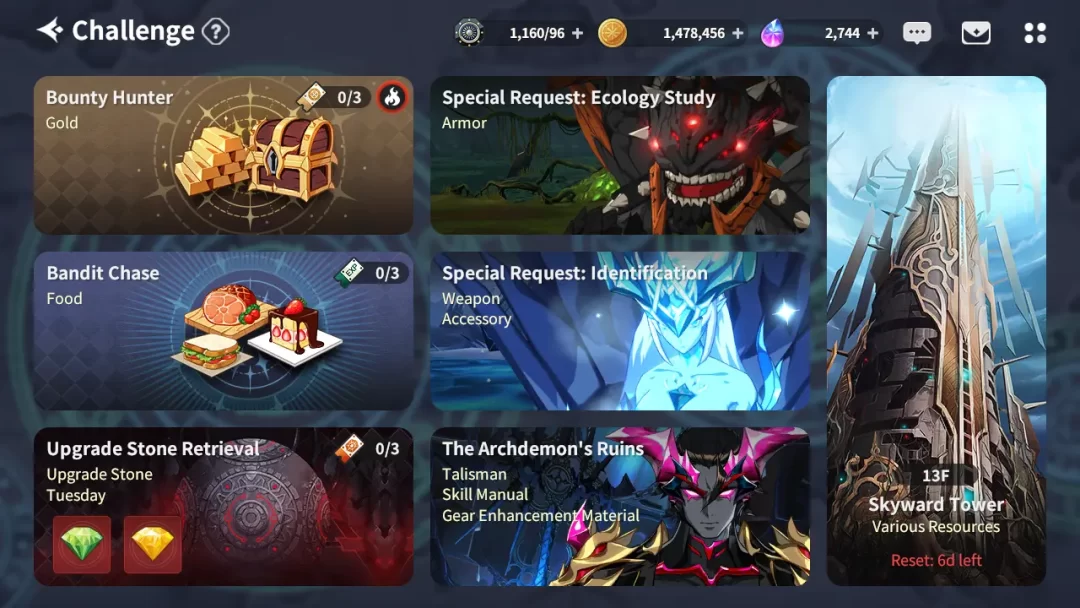This screenshot has height=608, width=1080.
Task: Add gold with the plus next to 1,478,456
Action: (738, 33)
